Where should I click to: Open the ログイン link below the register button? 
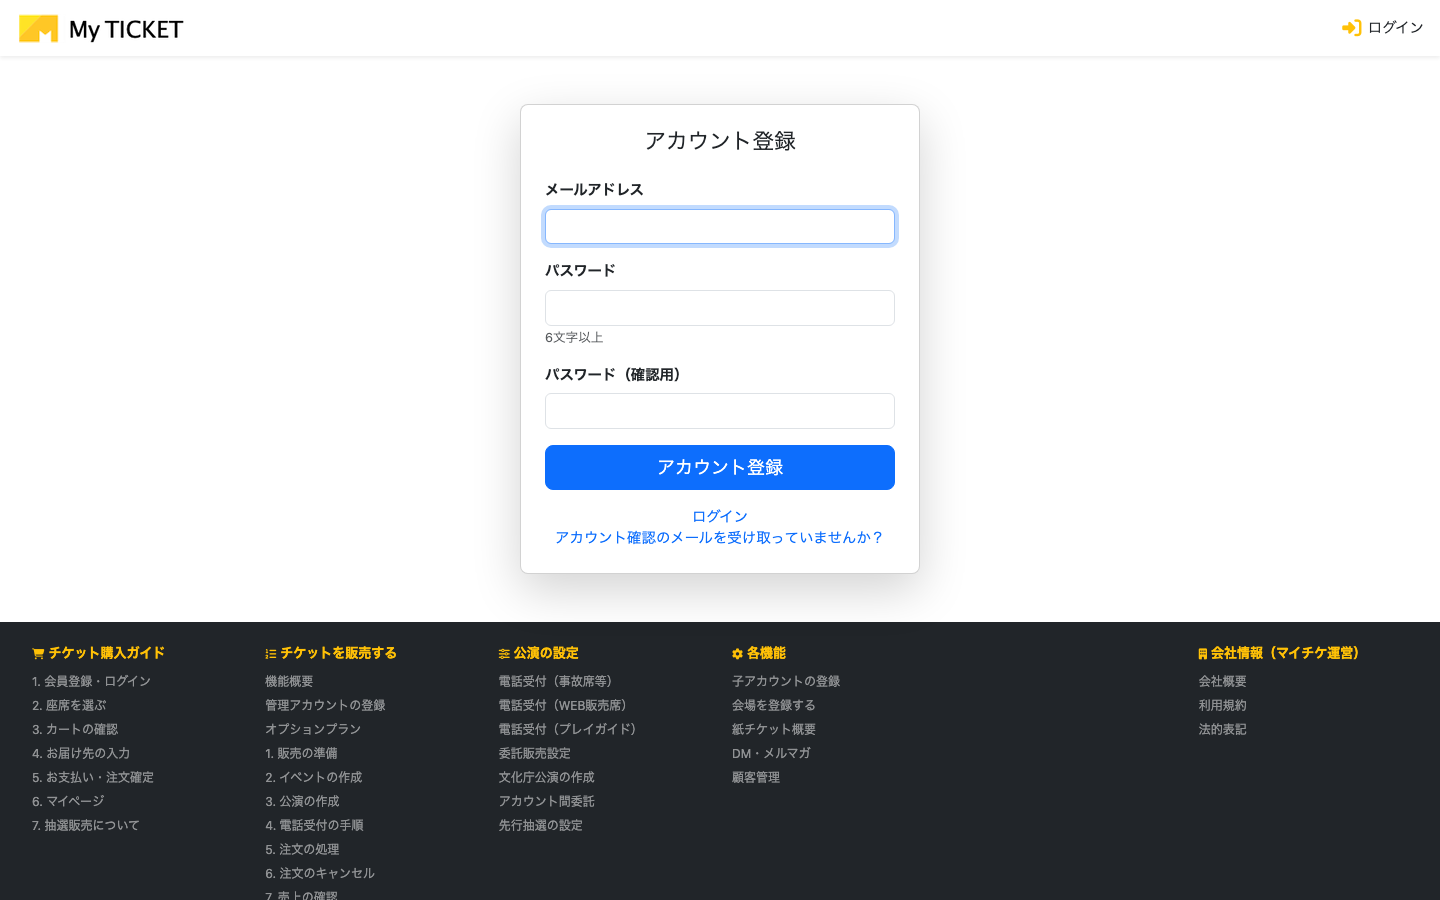719,516
